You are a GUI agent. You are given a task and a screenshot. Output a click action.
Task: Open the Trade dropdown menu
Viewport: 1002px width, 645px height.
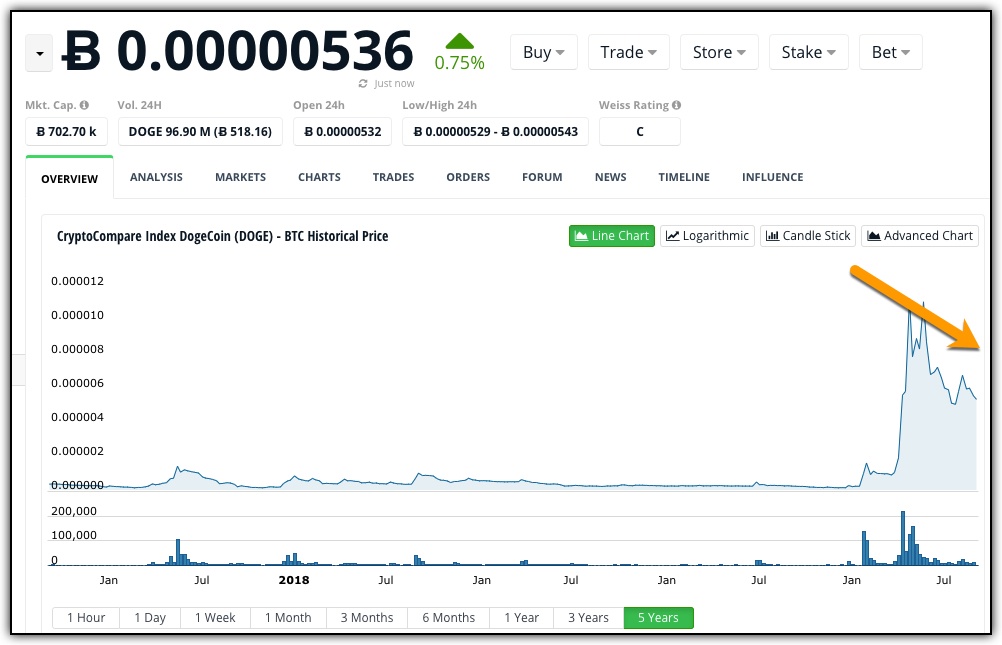pyautogui.click(x=628, y=52)
